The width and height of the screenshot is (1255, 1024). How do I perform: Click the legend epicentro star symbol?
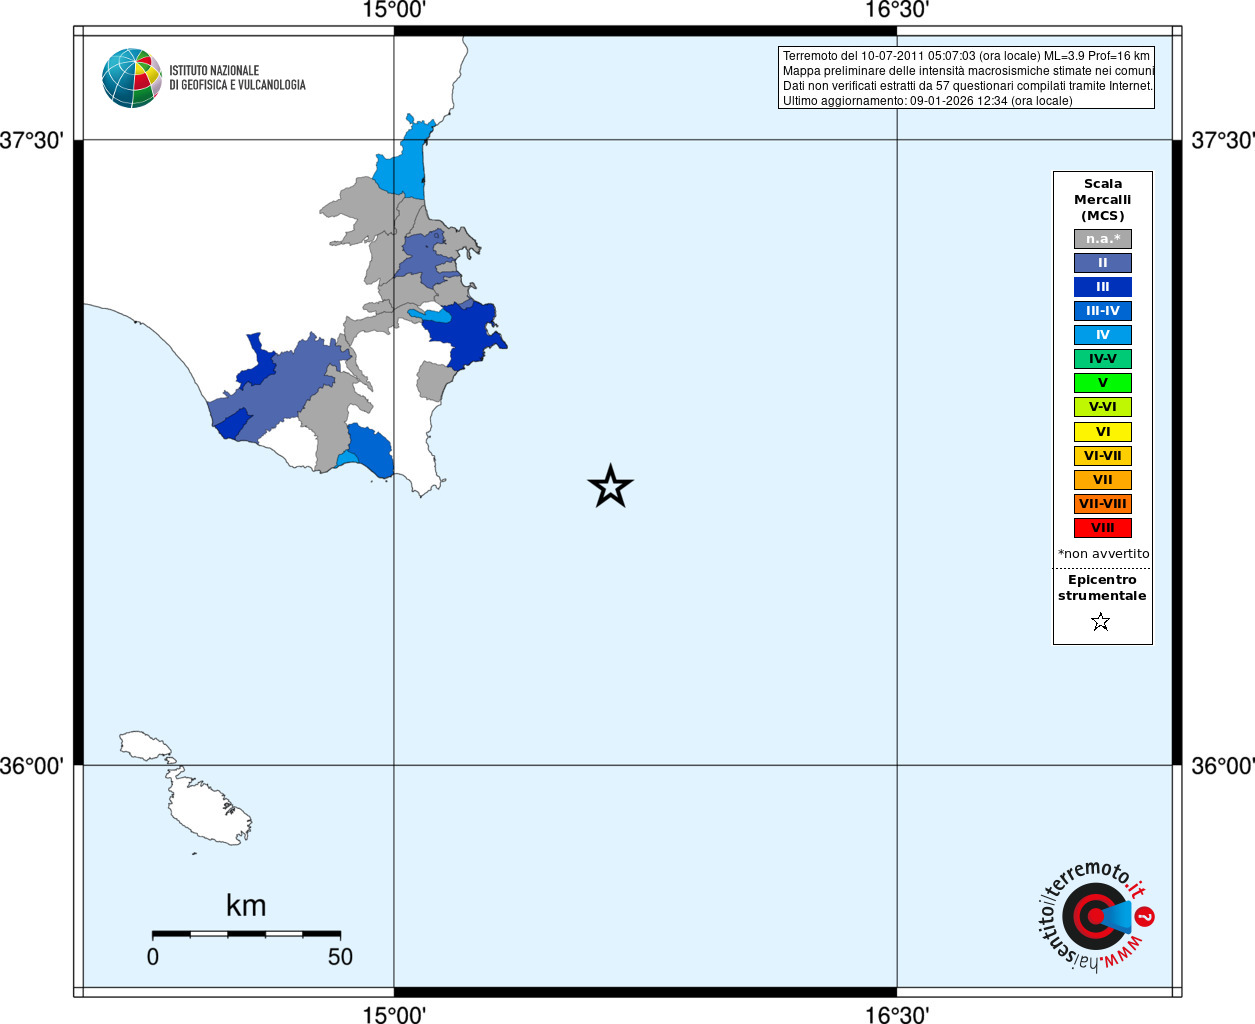1101,622
